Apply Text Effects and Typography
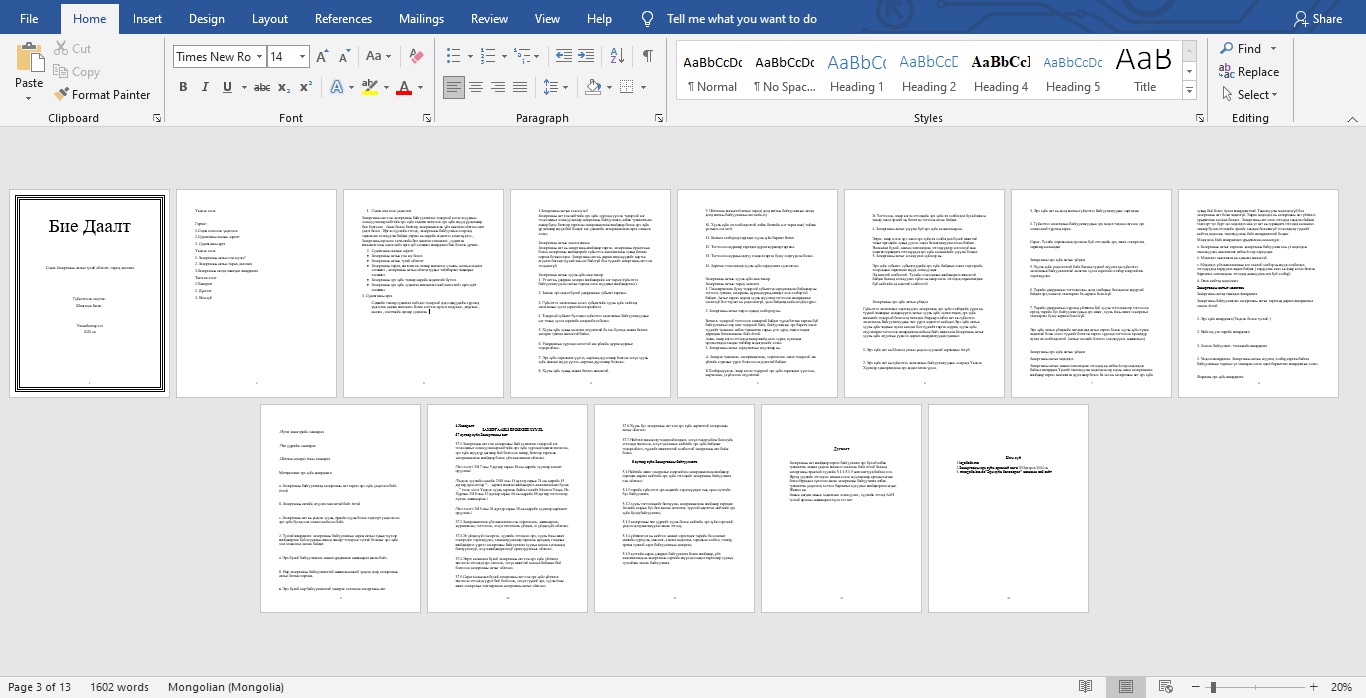The height and width of the screenshot is (698, 1366). 335,87
